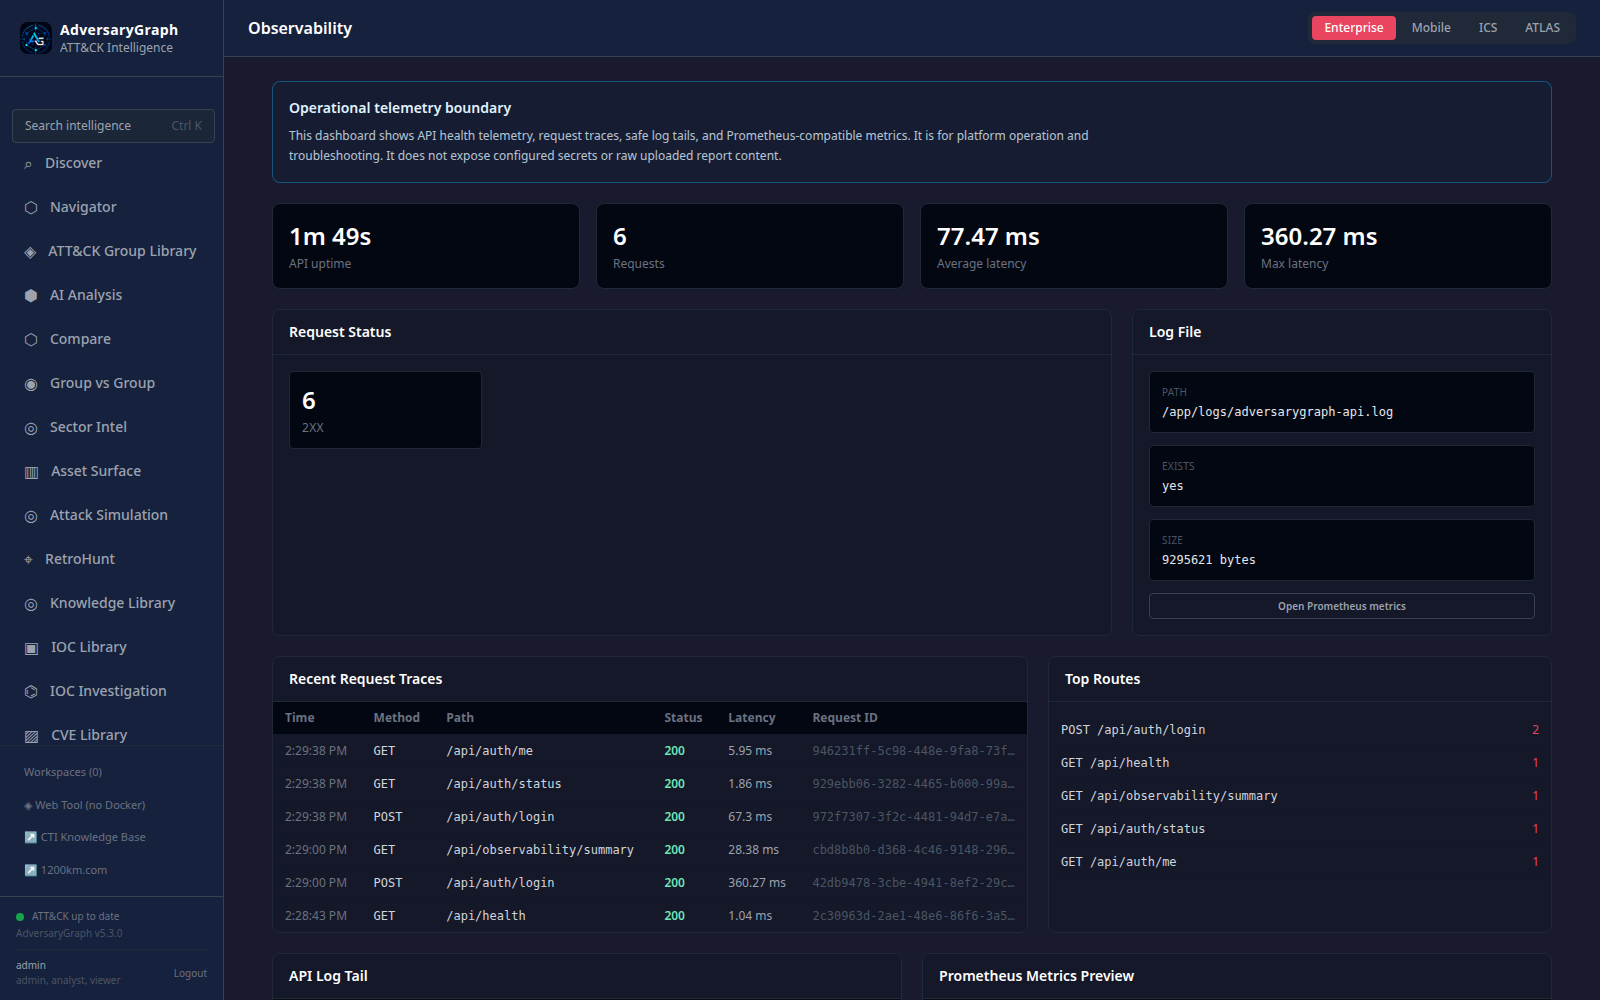Go to RetroHunt page
This screenshot has width=1600, height=1000.
point(113,559)
